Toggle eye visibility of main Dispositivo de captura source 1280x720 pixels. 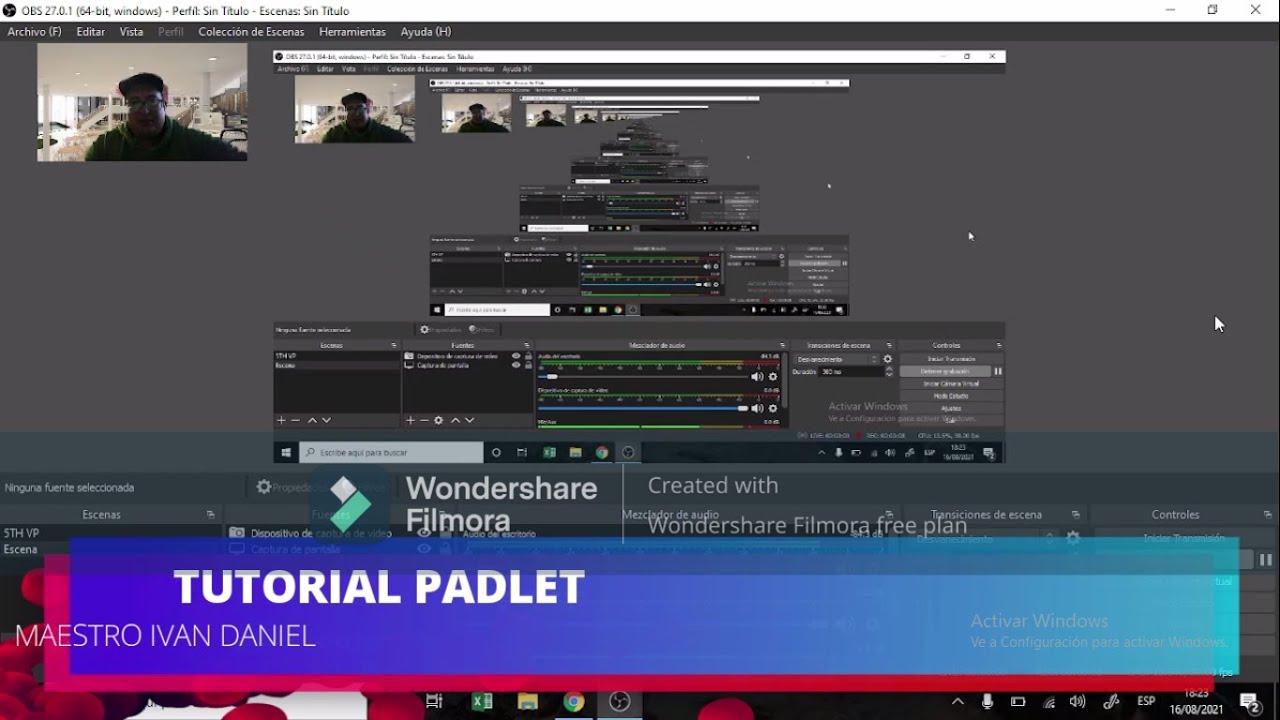[424, 533]
